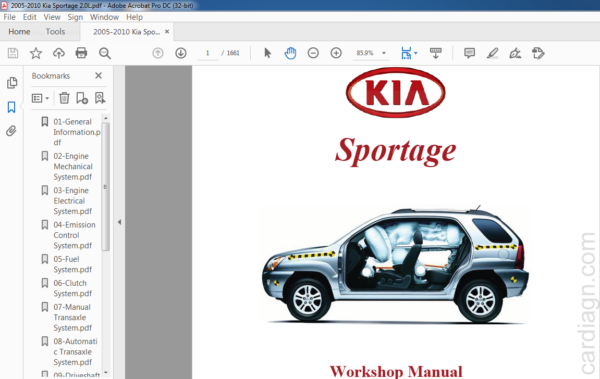Open the zoom level 85.9% dropdown
Screen dimensions: 600x379
pos(384,53)
